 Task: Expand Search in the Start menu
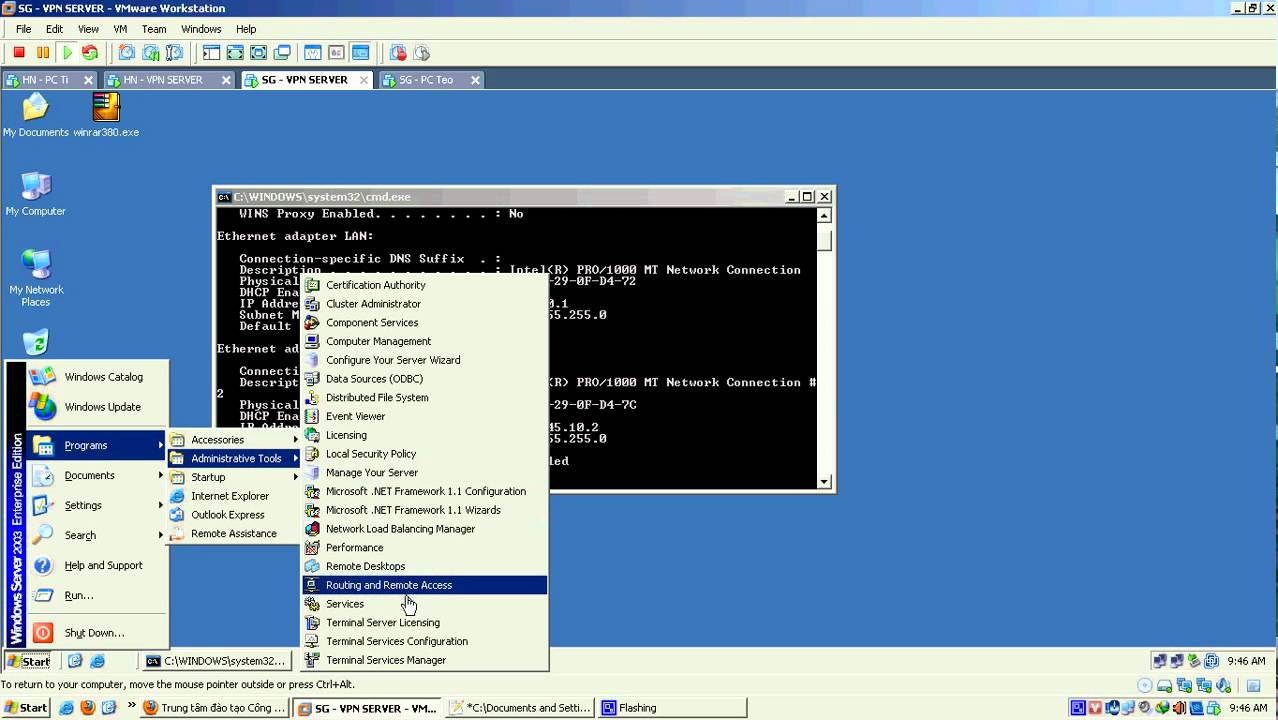tap(97, 536)
